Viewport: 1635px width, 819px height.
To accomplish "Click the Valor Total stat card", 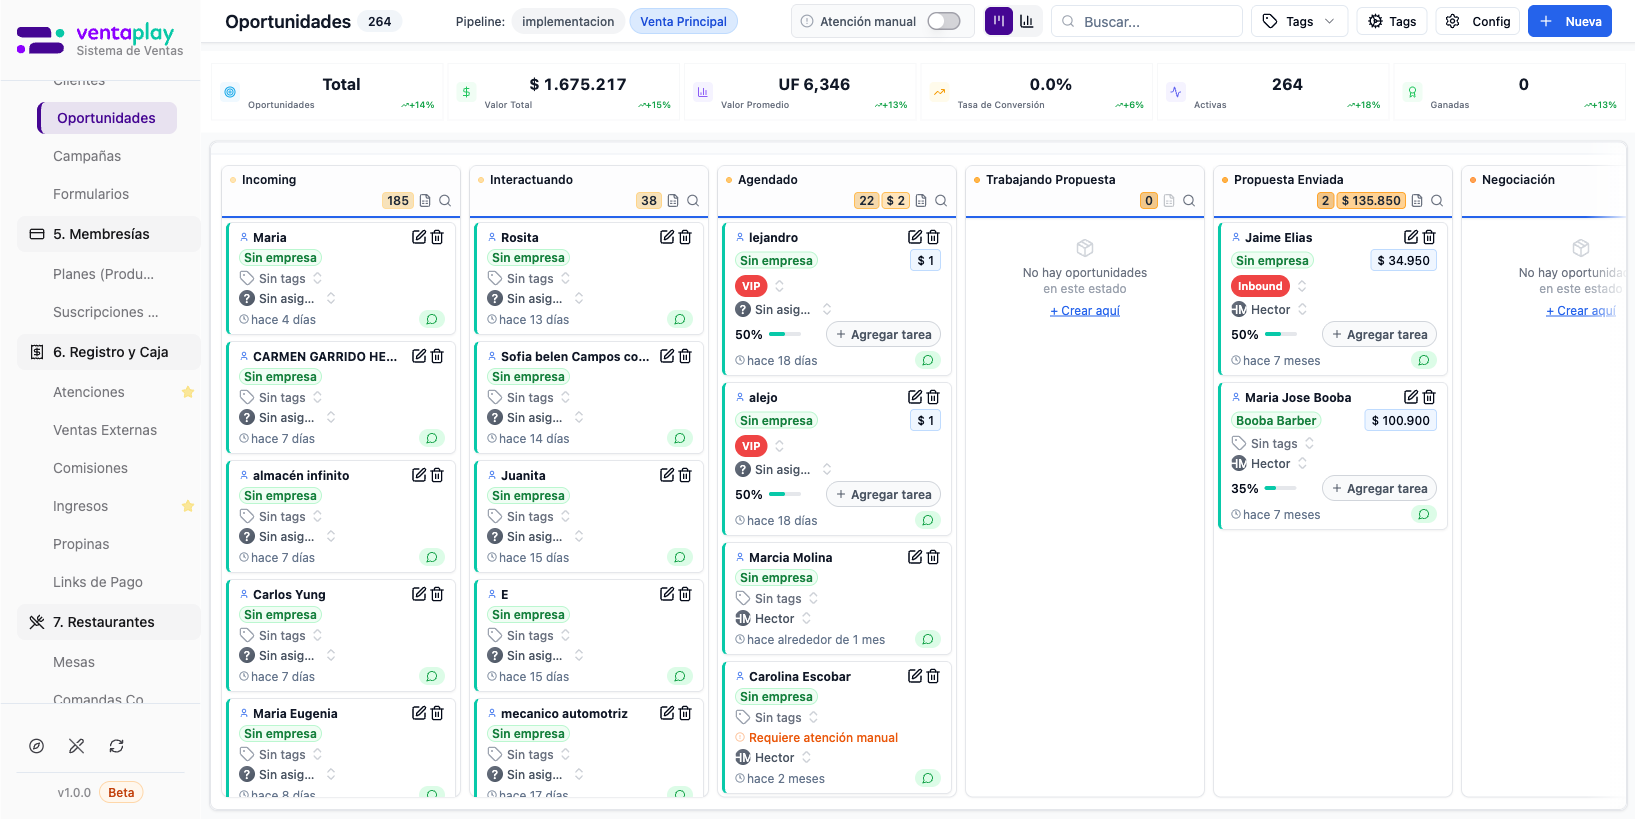I will (x=564, y=92).
